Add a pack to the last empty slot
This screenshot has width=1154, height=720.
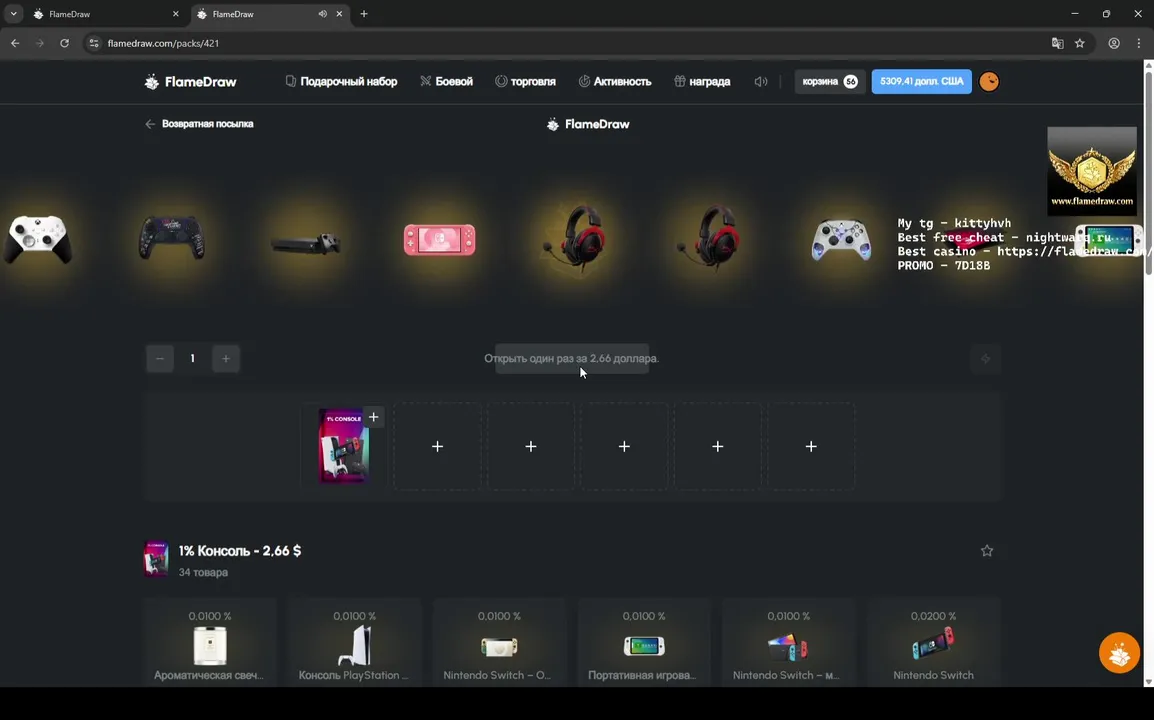(x=811, y=446)
